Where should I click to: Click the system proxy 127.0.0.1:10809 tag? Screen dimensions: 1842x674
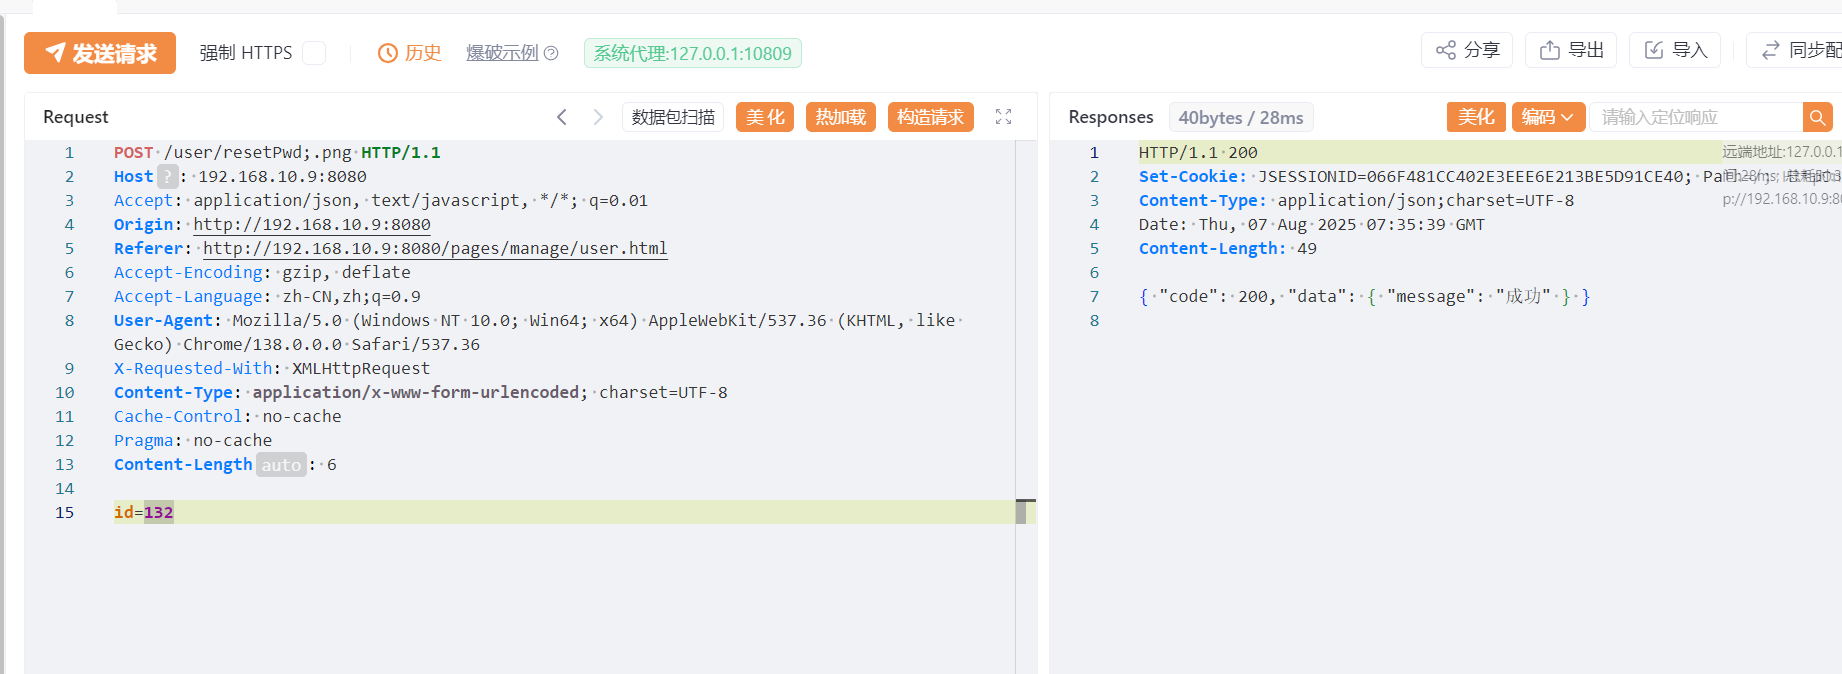692,53
